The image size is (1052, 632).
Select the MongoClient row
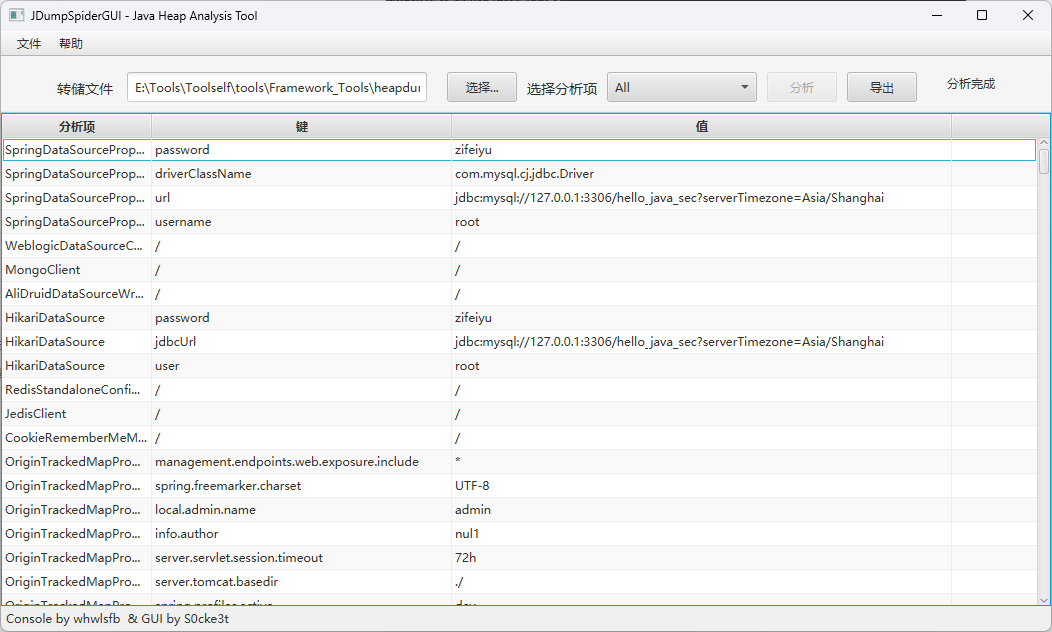tap(519, 270)
